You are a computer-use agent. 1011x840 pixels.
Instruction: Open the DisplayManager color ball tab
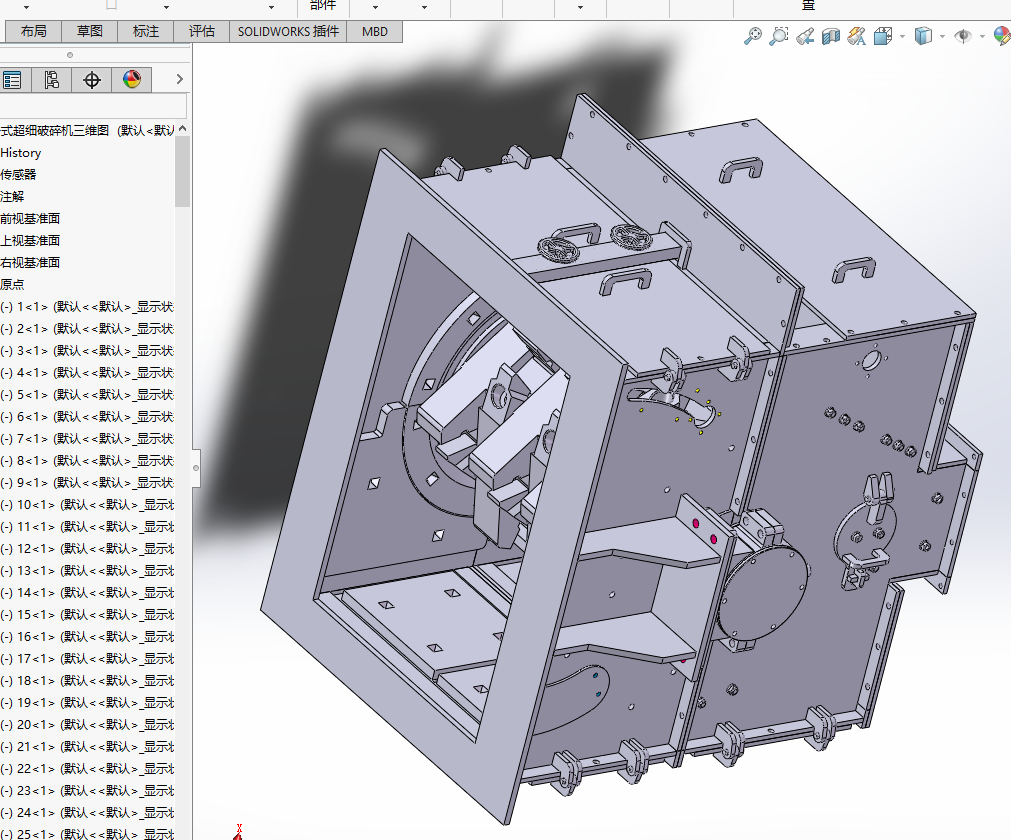[x=132, y=80]
